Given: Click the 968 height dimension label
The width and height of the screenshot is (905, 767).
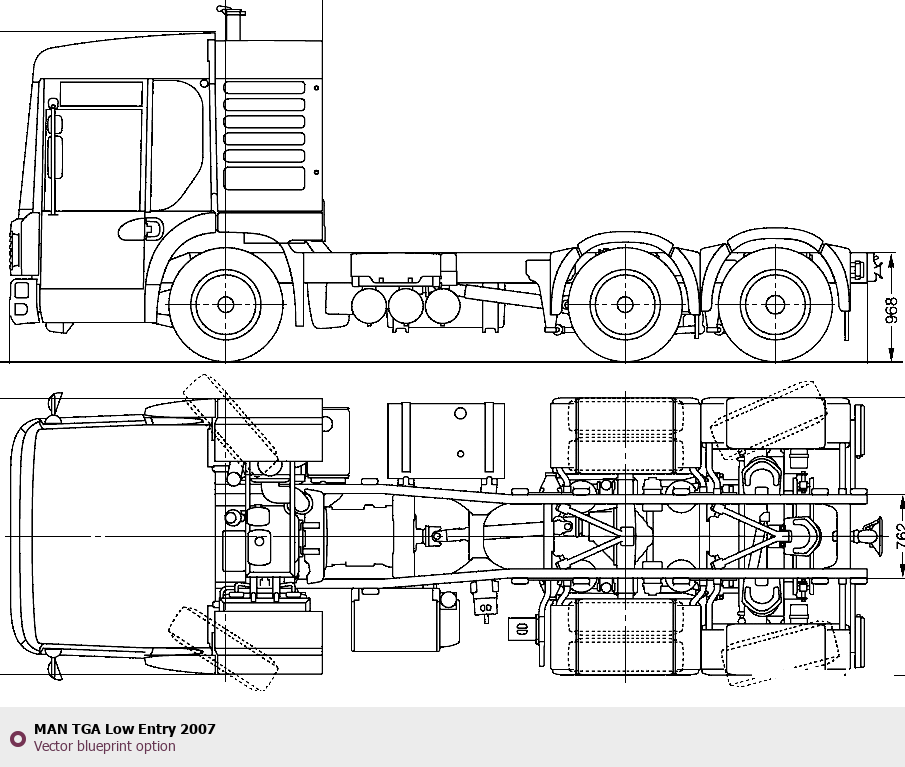Looking at the screenshot, I should tap(892, 310).
